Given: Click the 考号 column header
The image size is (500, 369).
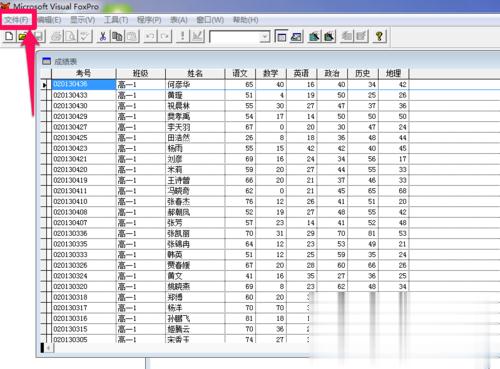Looking at the screenshot, I should coord(84,74).
